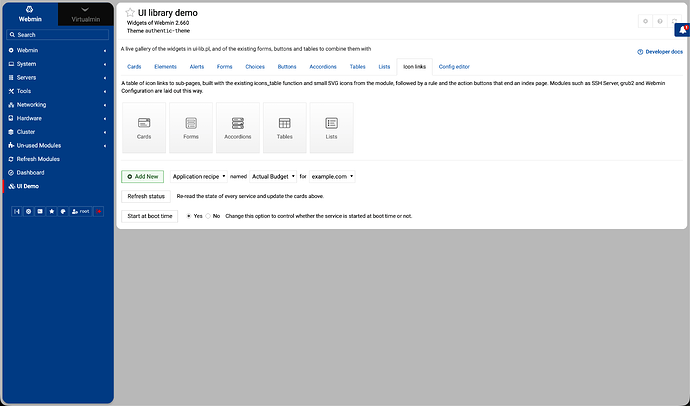The width and height of the screenshot is (690, 406).
Task: Click the Add New button
Action: (x=143, y=176)
